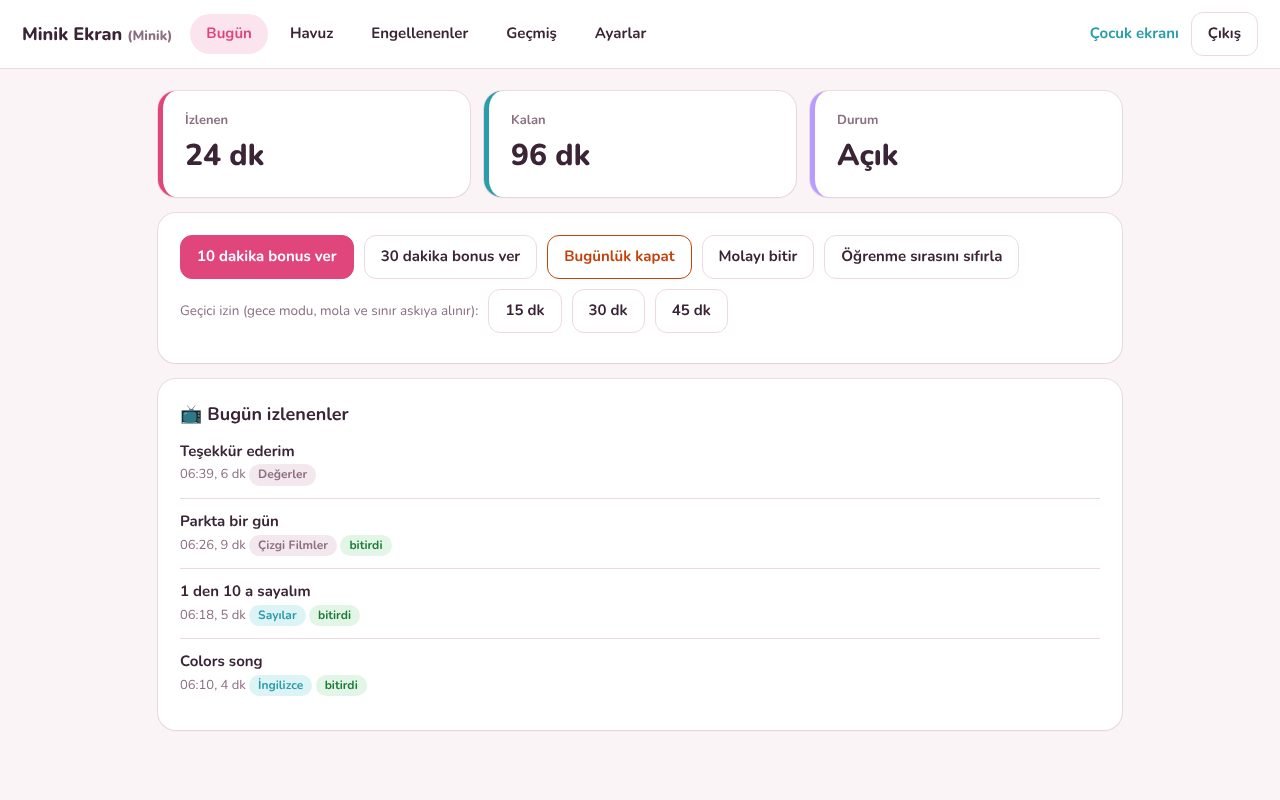The height and width of the screenshot is (800, 1280).
Task: Go to the Geçmiş tab
Action: tap(531, 34)
